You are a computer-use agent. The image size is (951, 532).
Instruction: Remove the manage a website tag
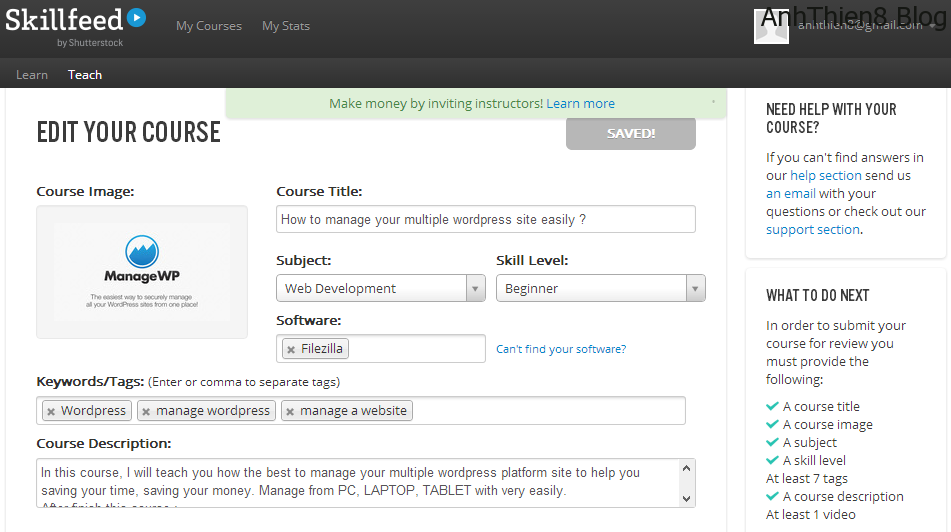click(290, 411)
